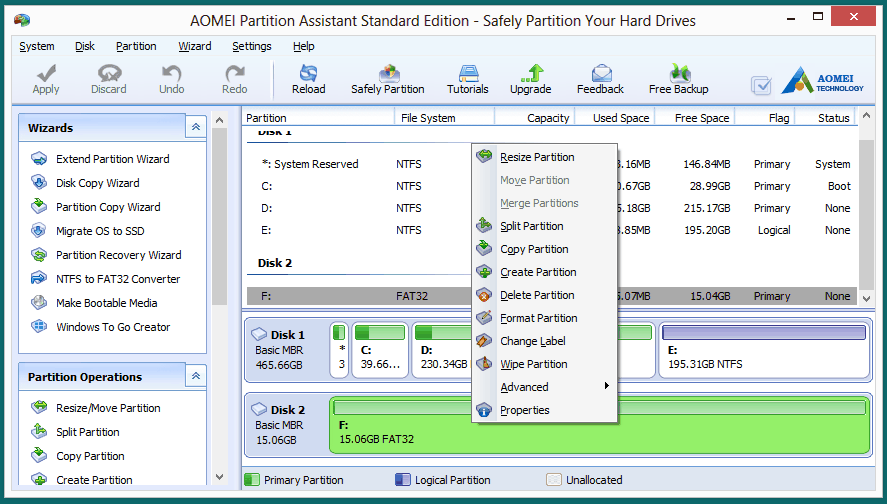887x504 pixels.
Task: Open the Wizard menu
Action: (x=195, y=46)
